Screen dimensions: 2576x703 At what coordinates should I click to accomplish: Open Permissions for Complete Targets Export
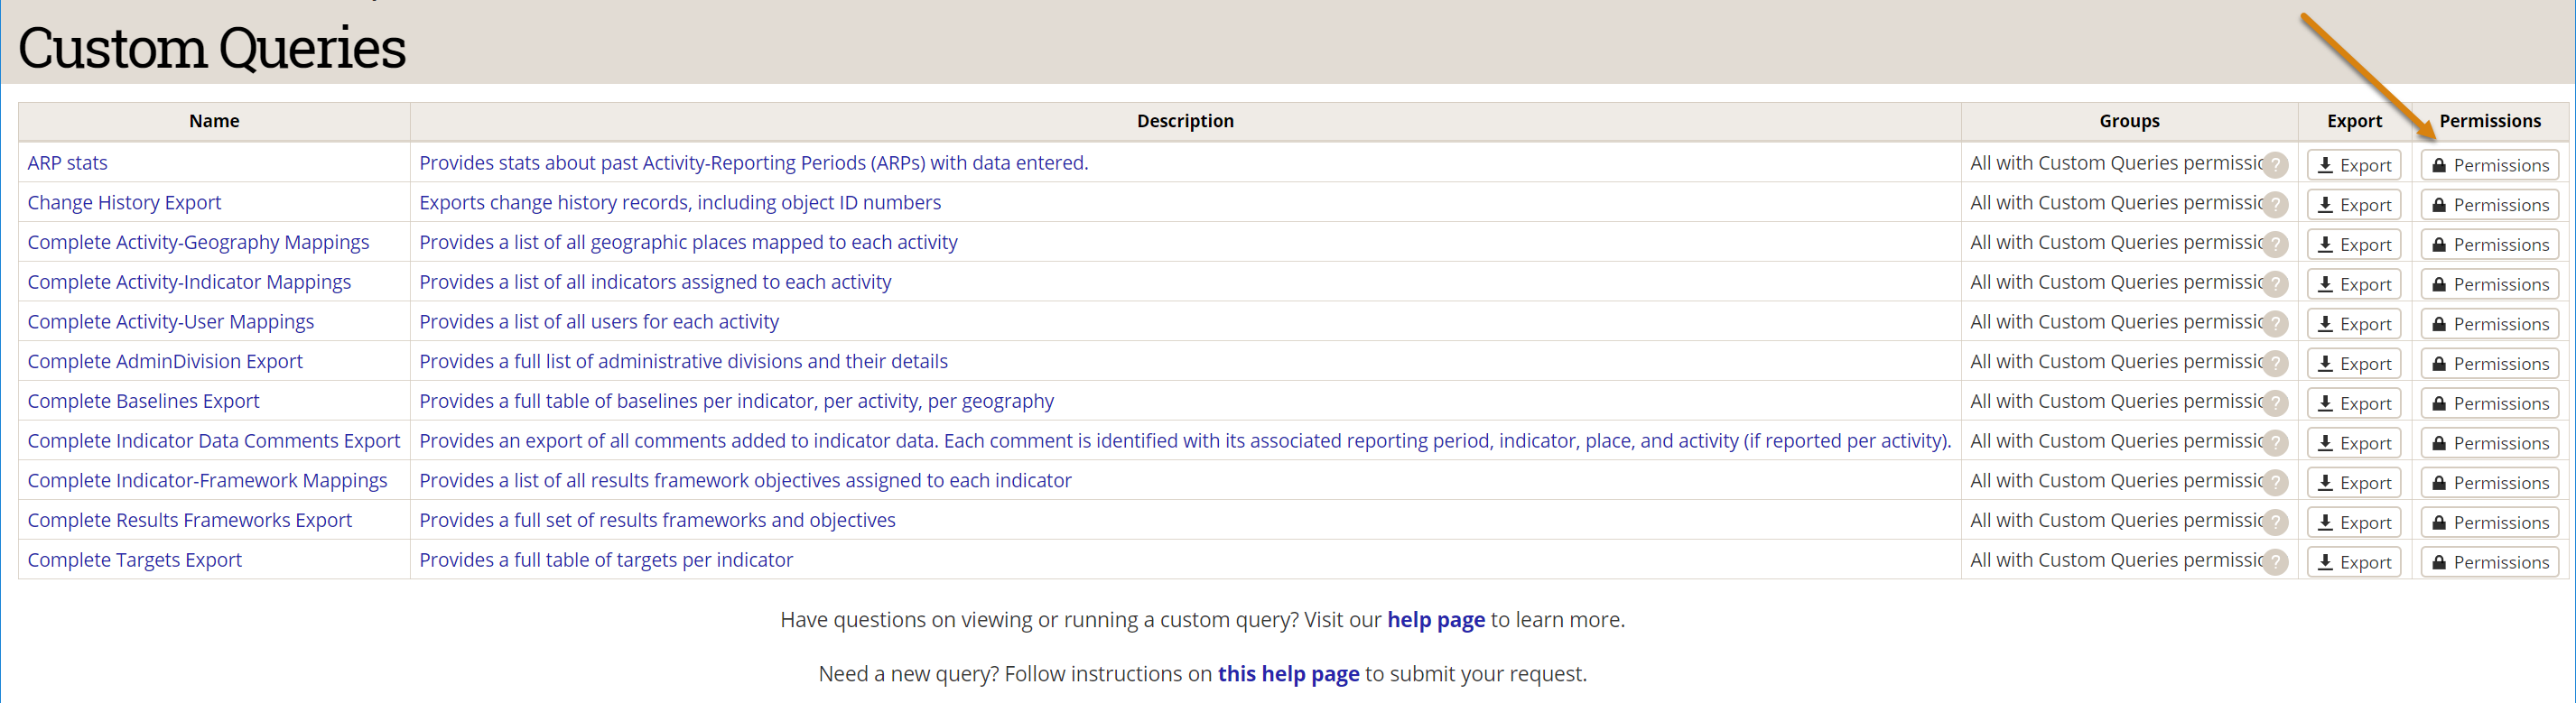click(x=2490, y=562)
